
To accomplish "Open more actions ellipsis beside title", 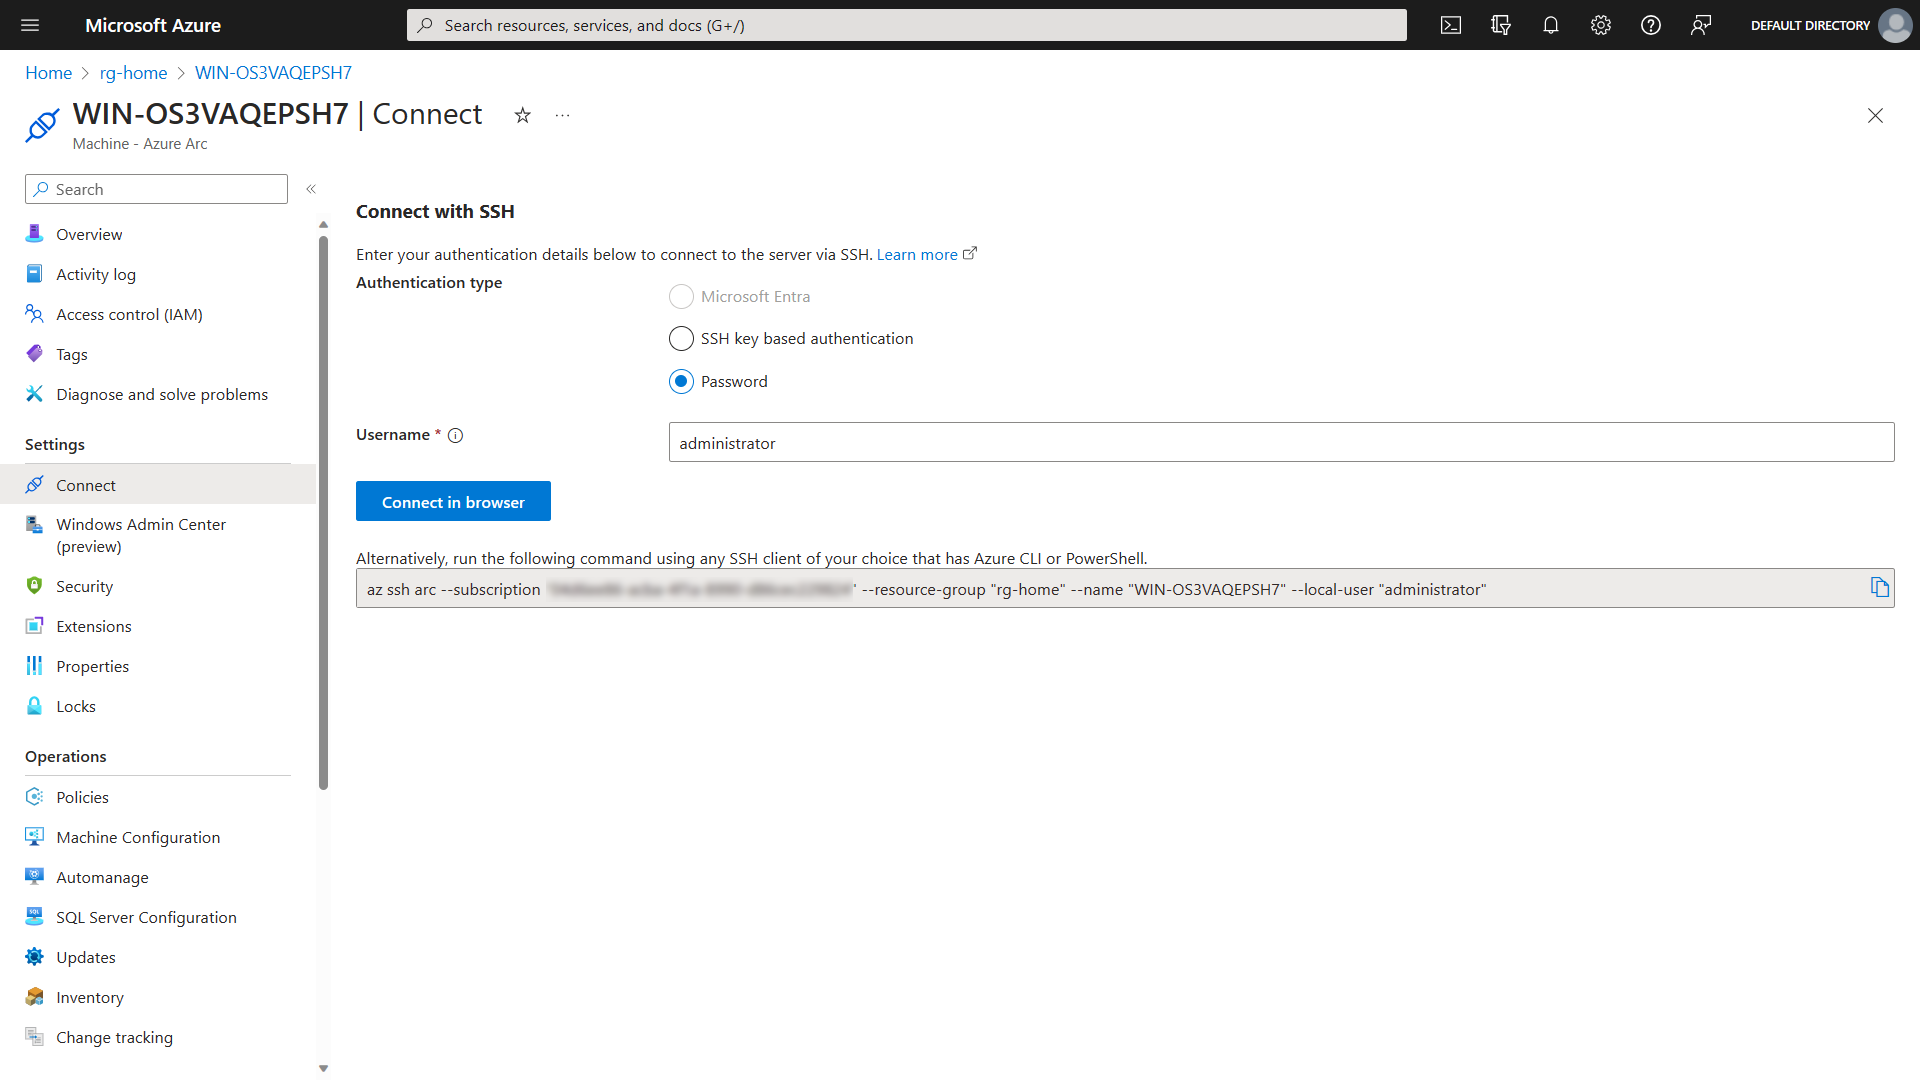I will click(x=563, y=115).
